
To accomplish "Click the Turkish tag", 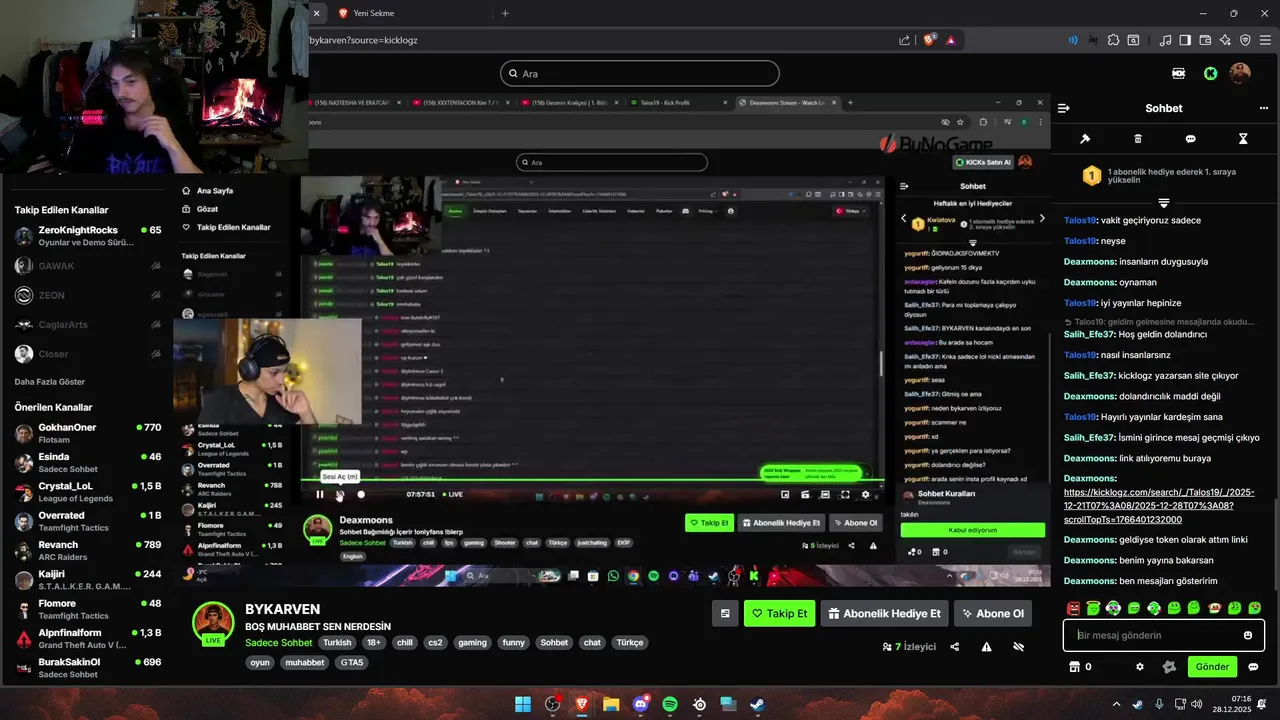I will (x=337, y=643).
